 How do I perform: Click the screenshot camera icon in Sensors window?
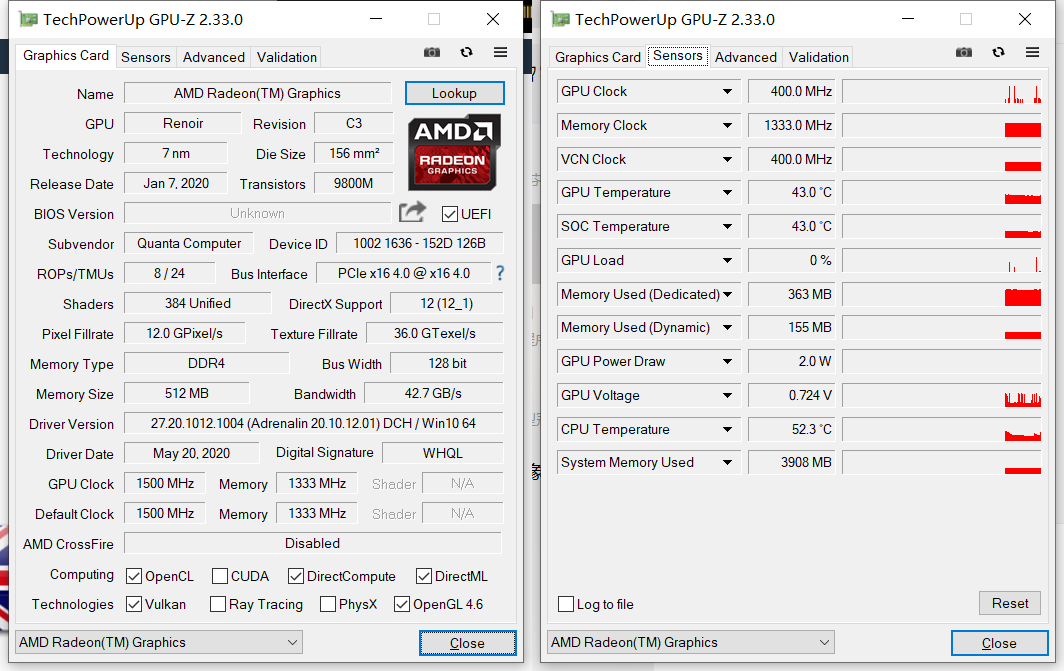pyautogui.click(x=964, y=52)
